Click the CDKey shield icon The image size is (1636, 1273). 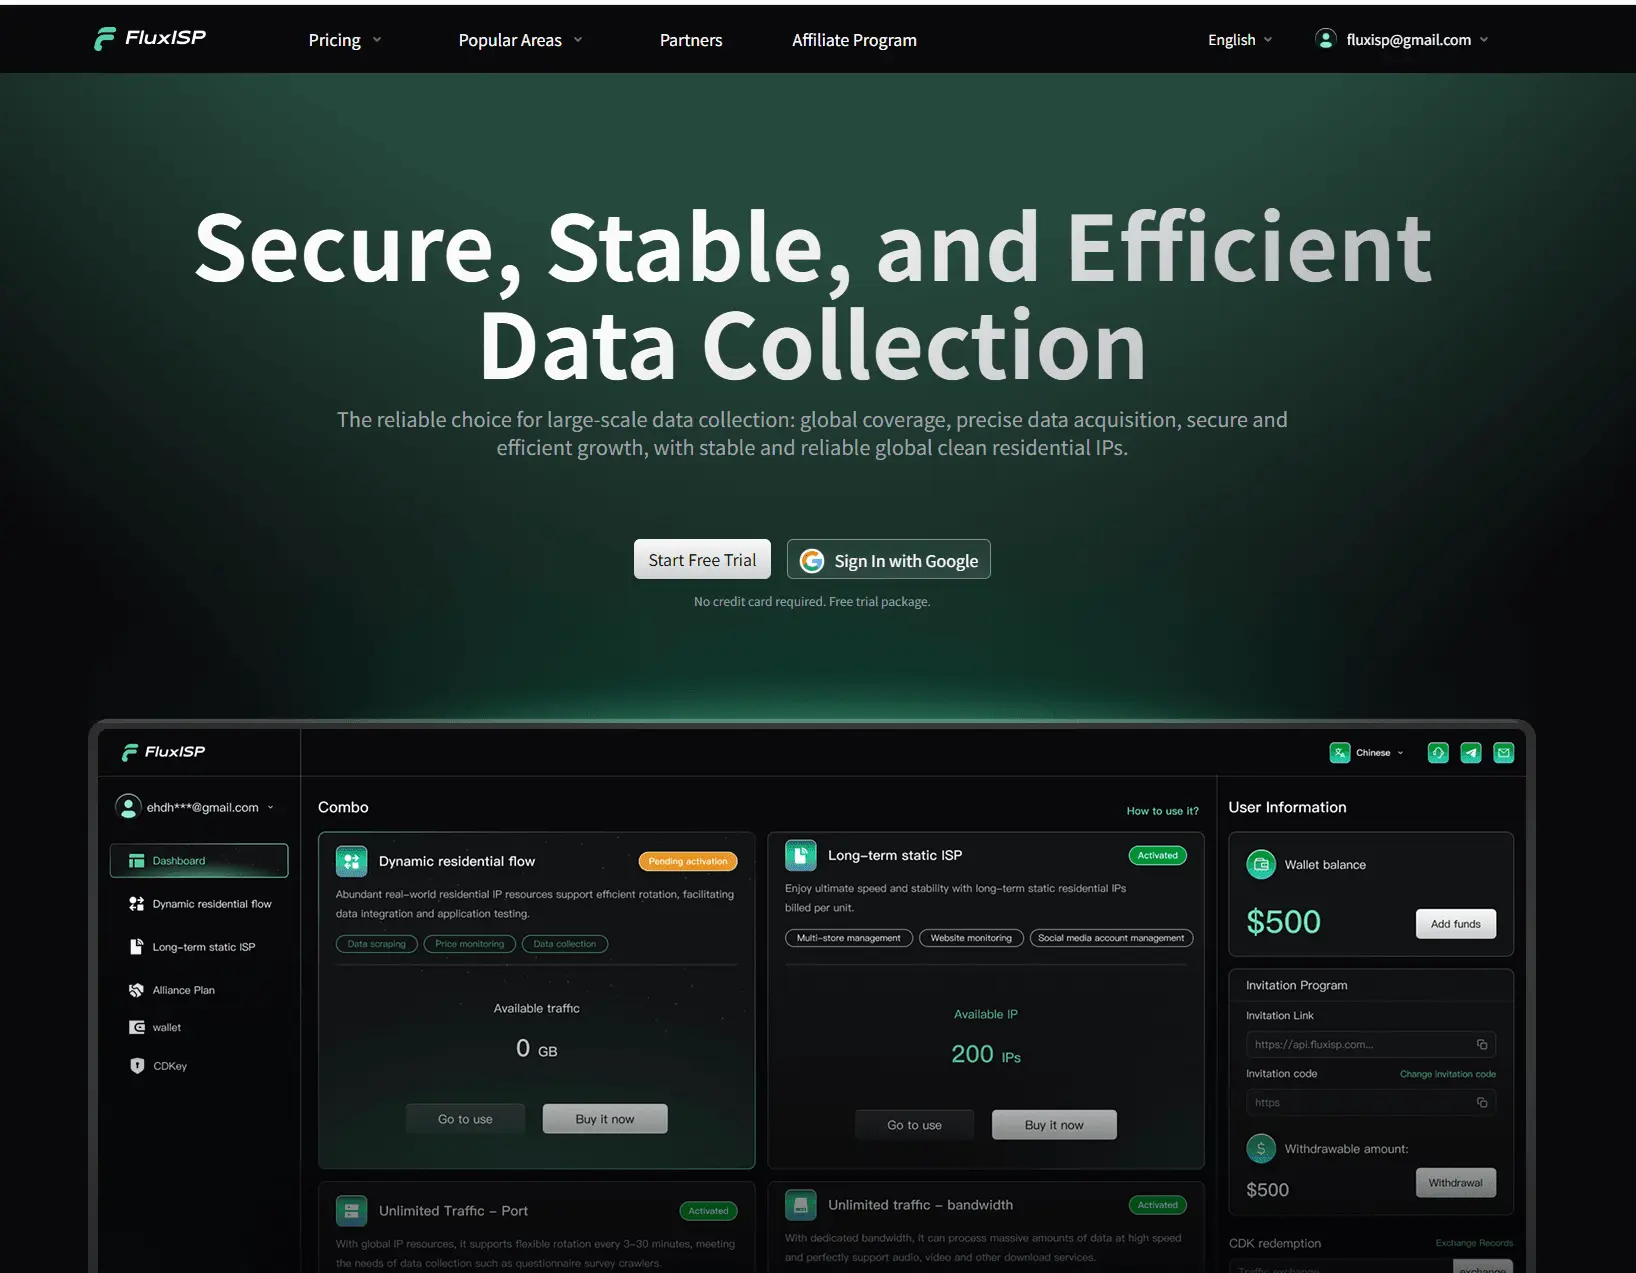tap(137, 1066)
